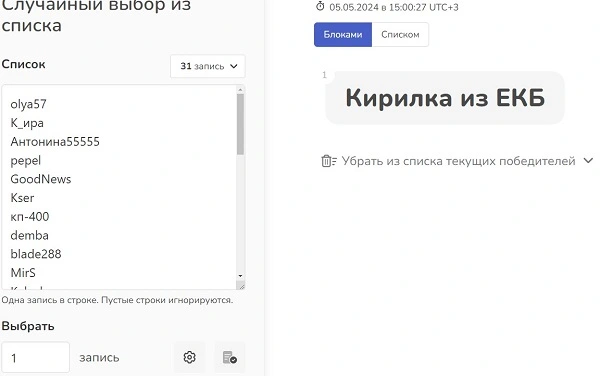600x376 pixels.
Task: Switch to the Списком view tab
Action: 400,34
